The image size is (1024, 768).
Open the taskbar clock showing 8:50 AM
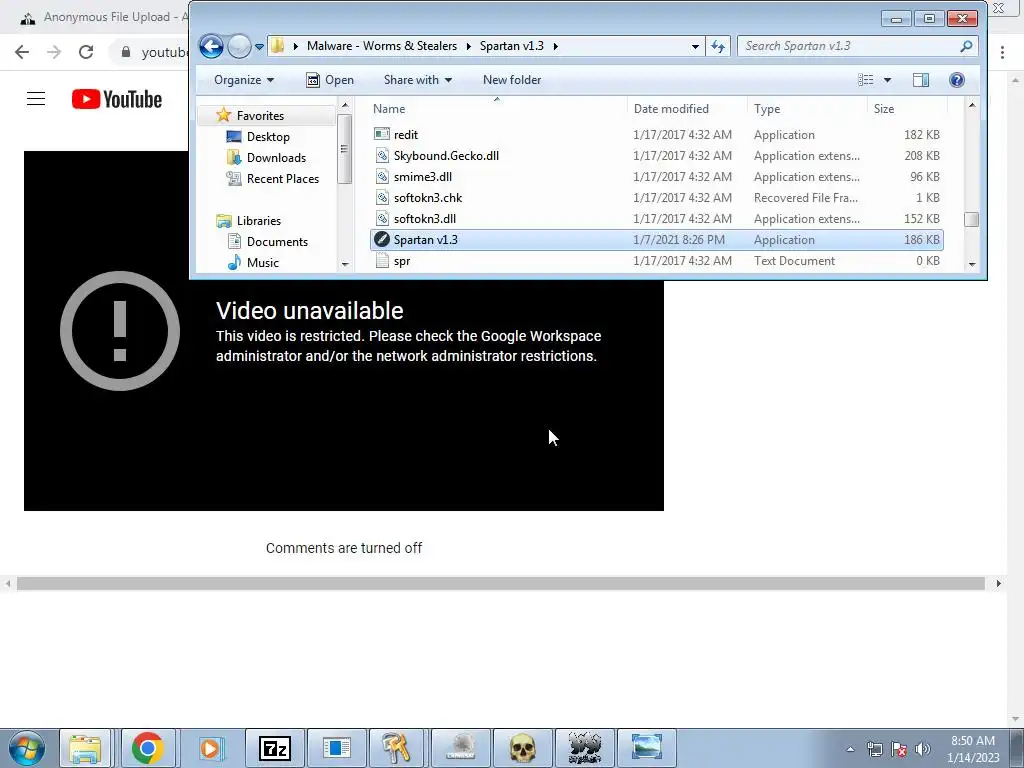[973, 749]
